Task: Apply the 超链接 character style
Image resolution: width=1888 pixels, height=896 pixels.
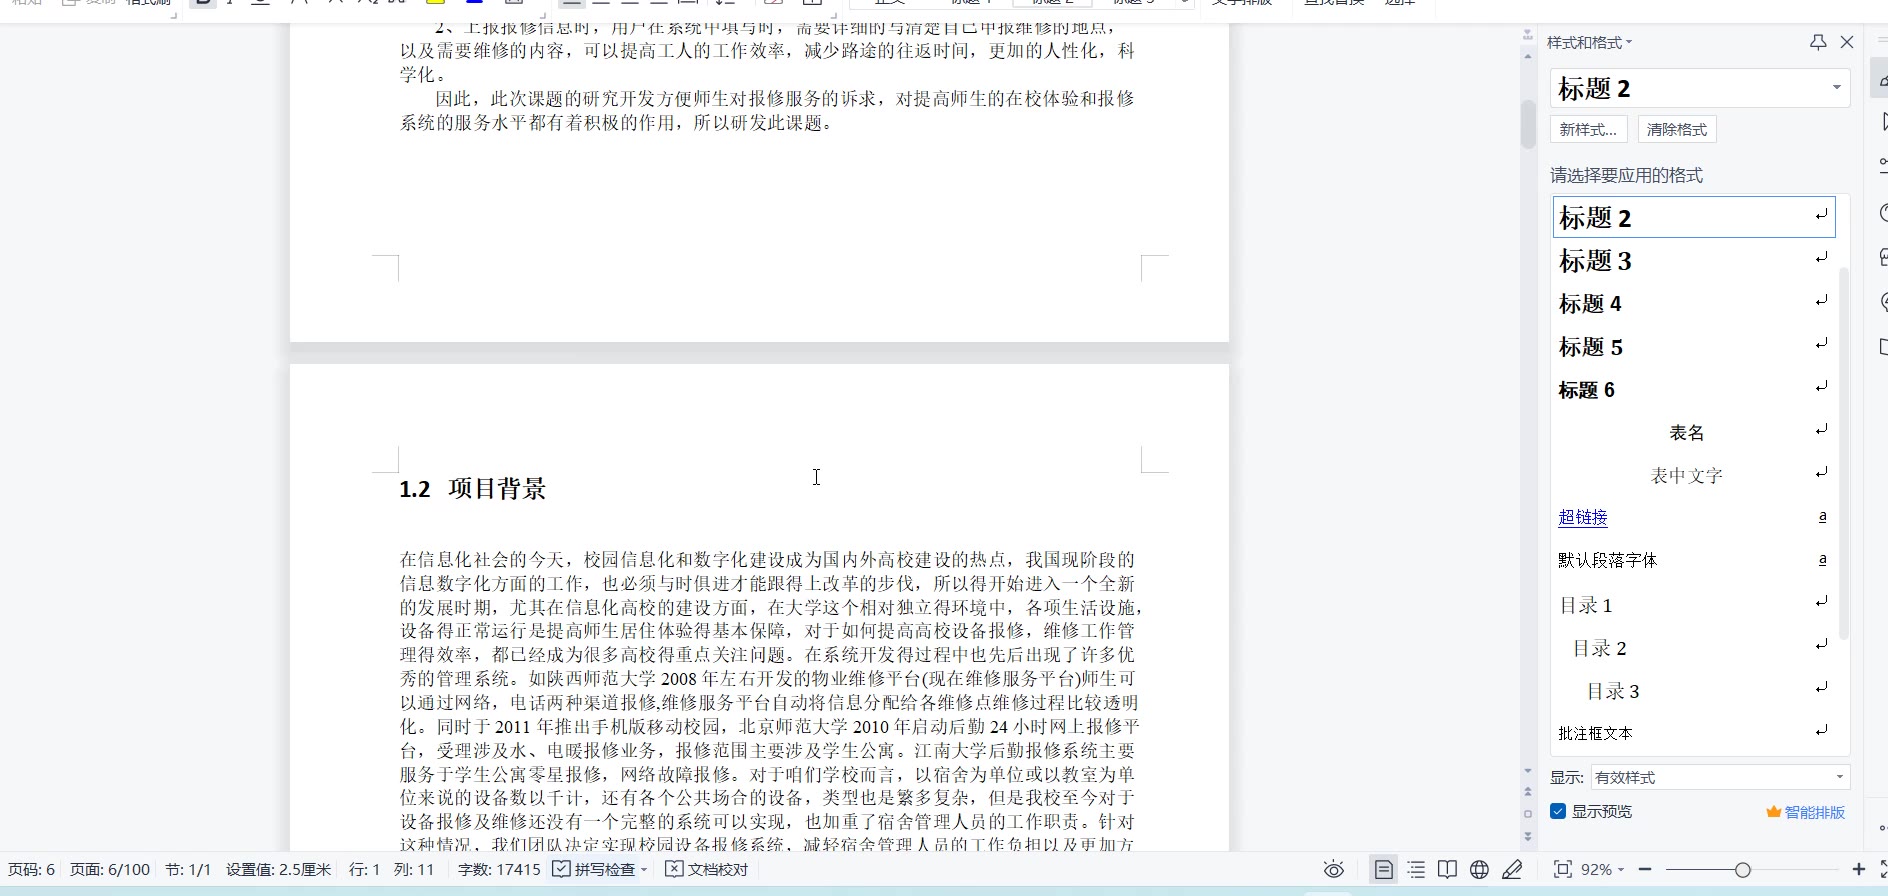Action: [x=1693, y=517]
